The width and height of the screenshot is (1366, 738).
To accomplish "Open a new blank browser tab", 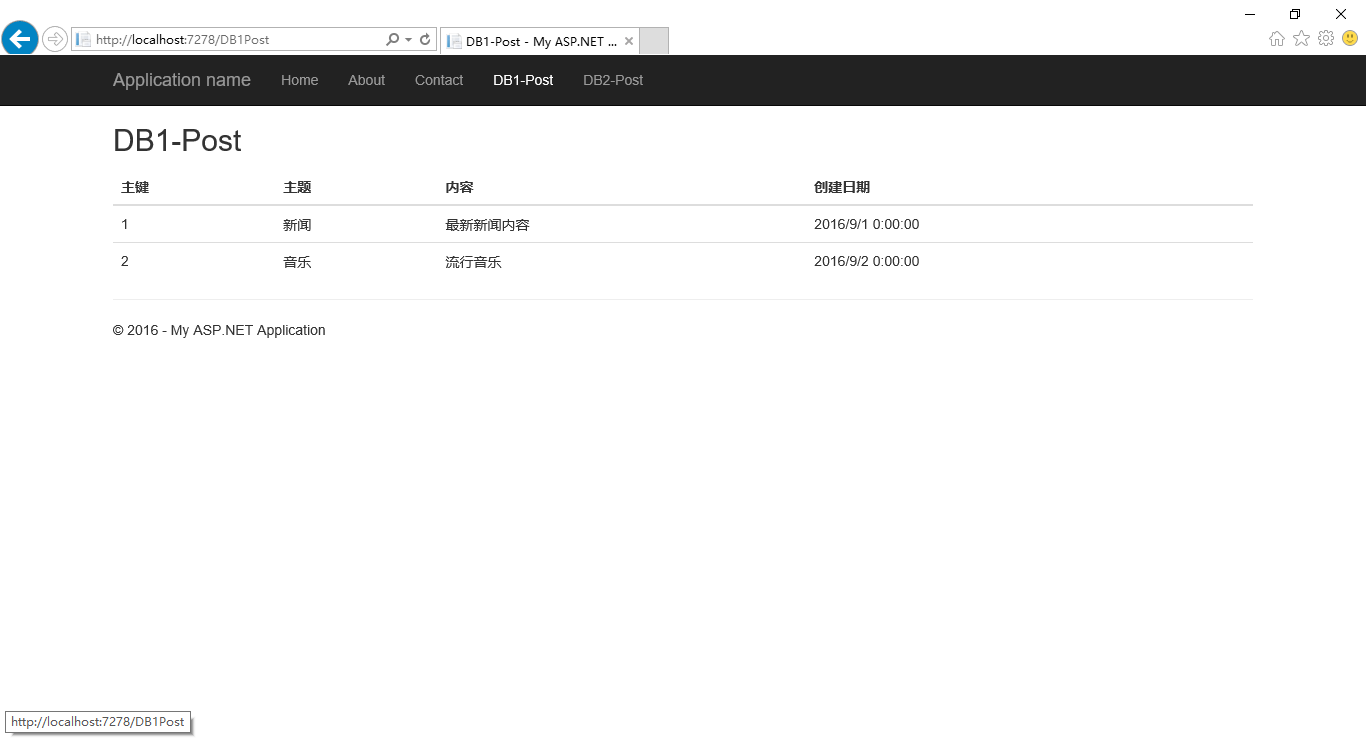I will click(x=654, y=41).
